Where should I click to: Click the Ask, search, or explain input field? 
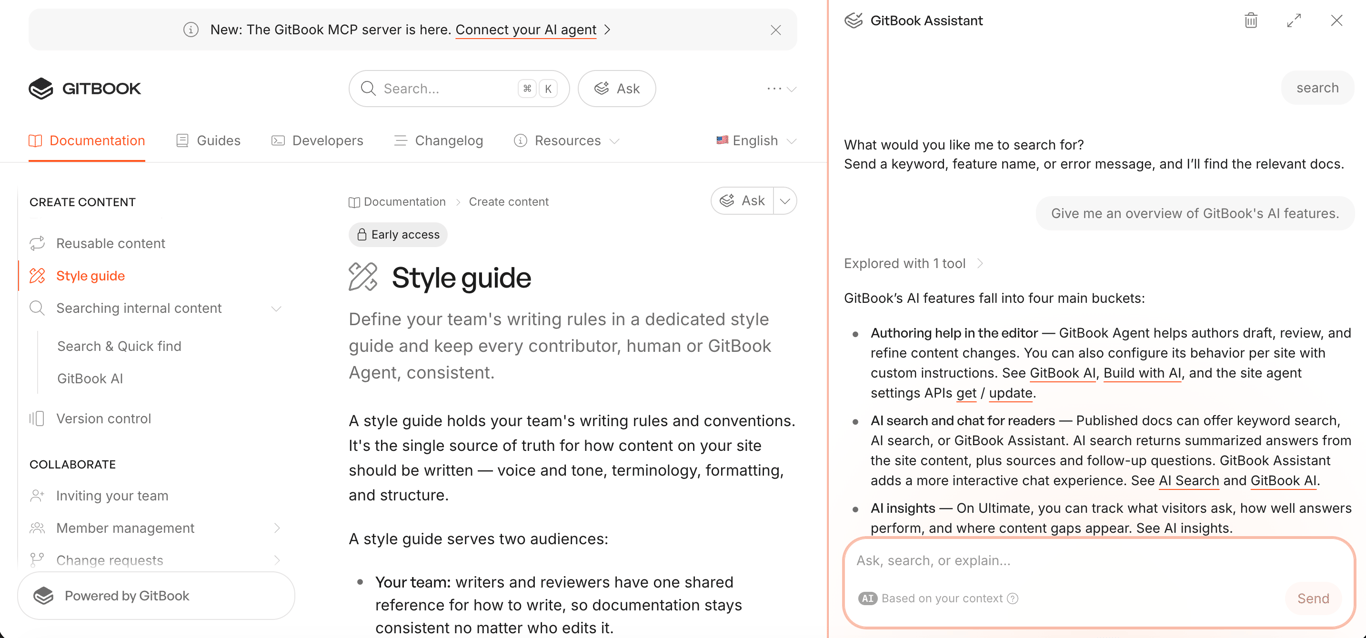point(1099,561)
